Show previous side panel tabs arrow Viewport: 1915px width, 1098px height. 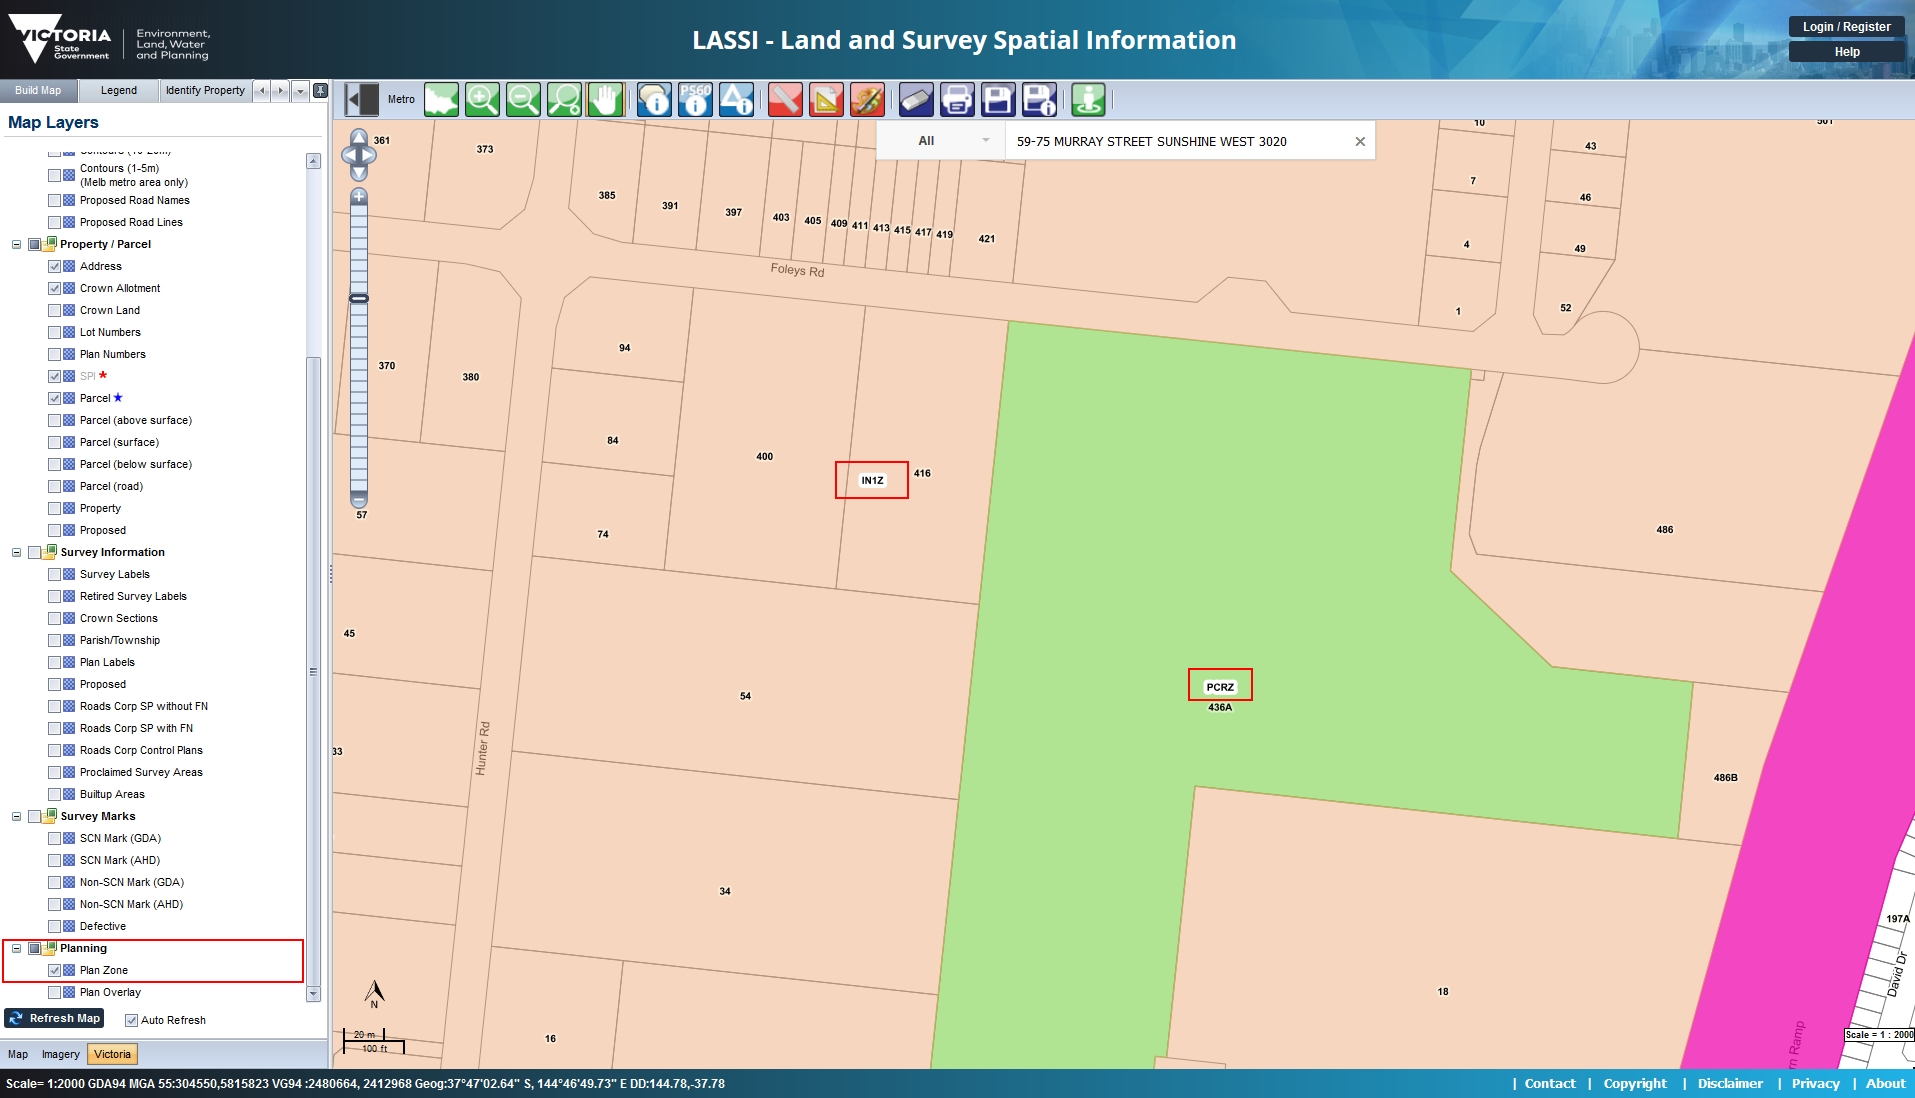pyautogui.click(x=262, y=90)
